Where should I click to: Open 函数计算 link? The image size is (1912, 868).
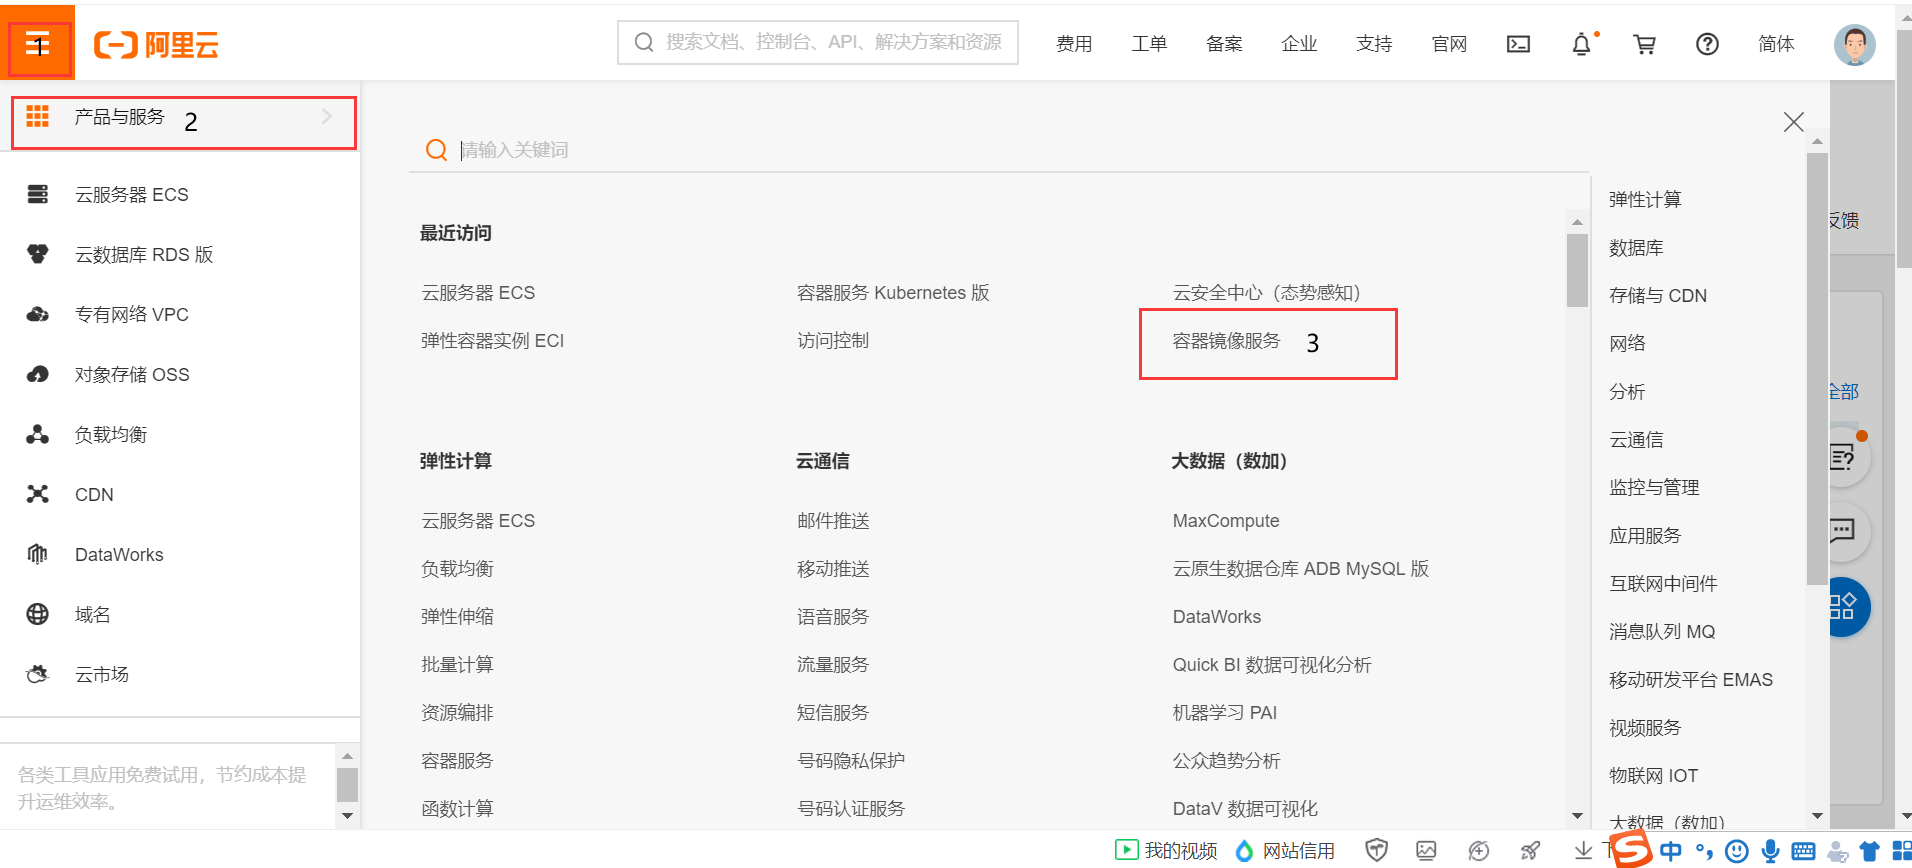(457, 809)
